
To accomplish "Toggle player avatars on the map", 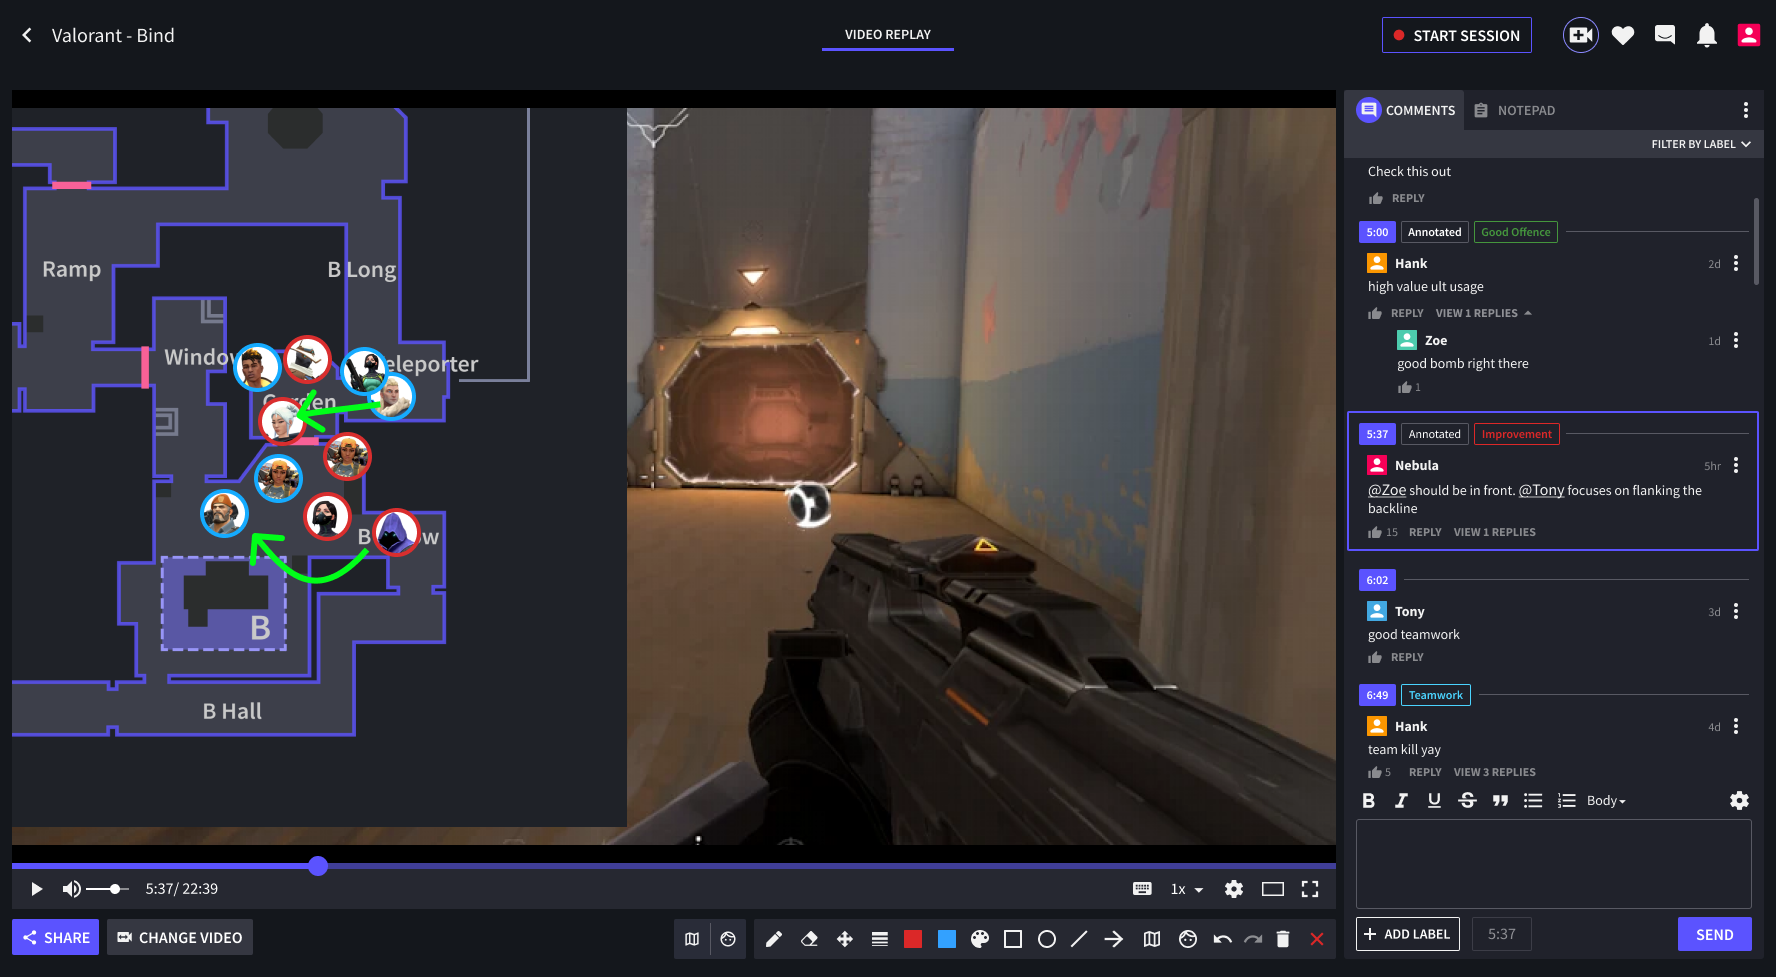I will click(x=728, y=939).
